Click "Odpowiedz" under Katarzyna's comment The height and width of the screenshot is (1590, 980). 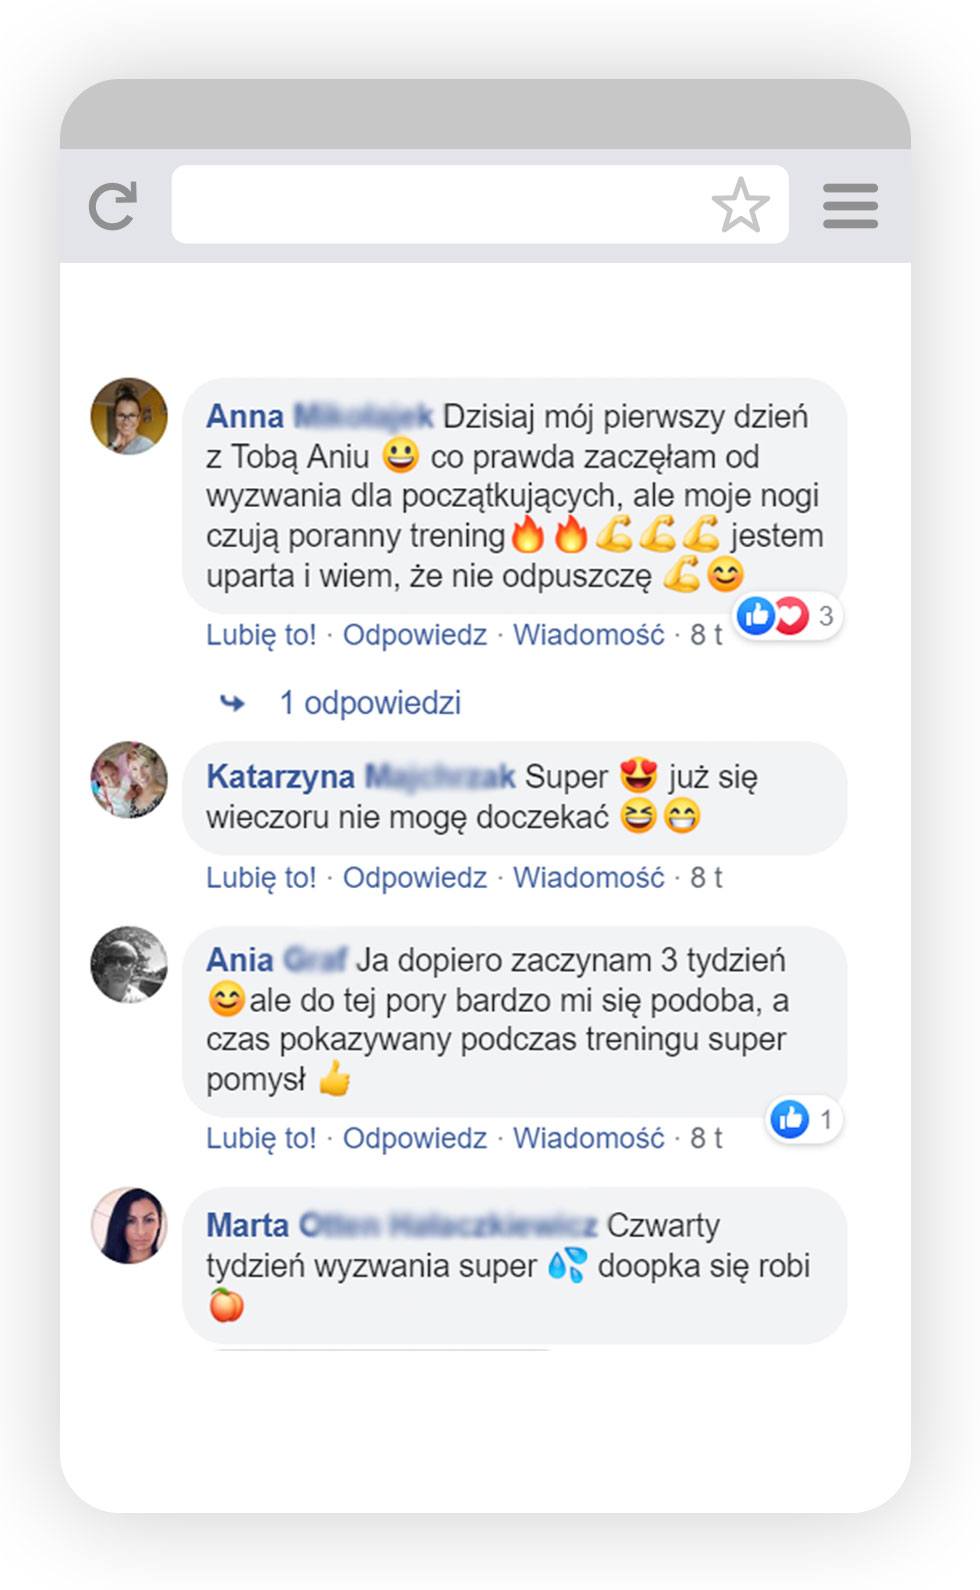(415, 878)
